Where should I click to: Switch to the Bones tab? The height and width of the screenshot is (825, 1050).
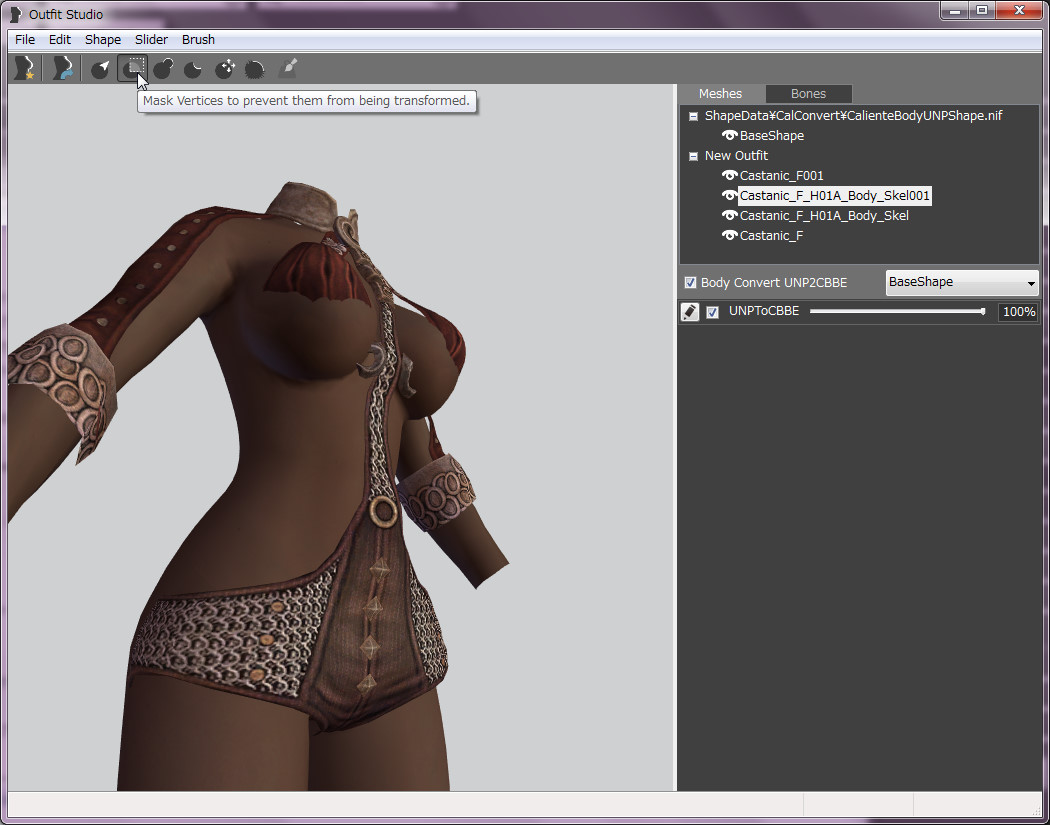(x=808, y=94)
